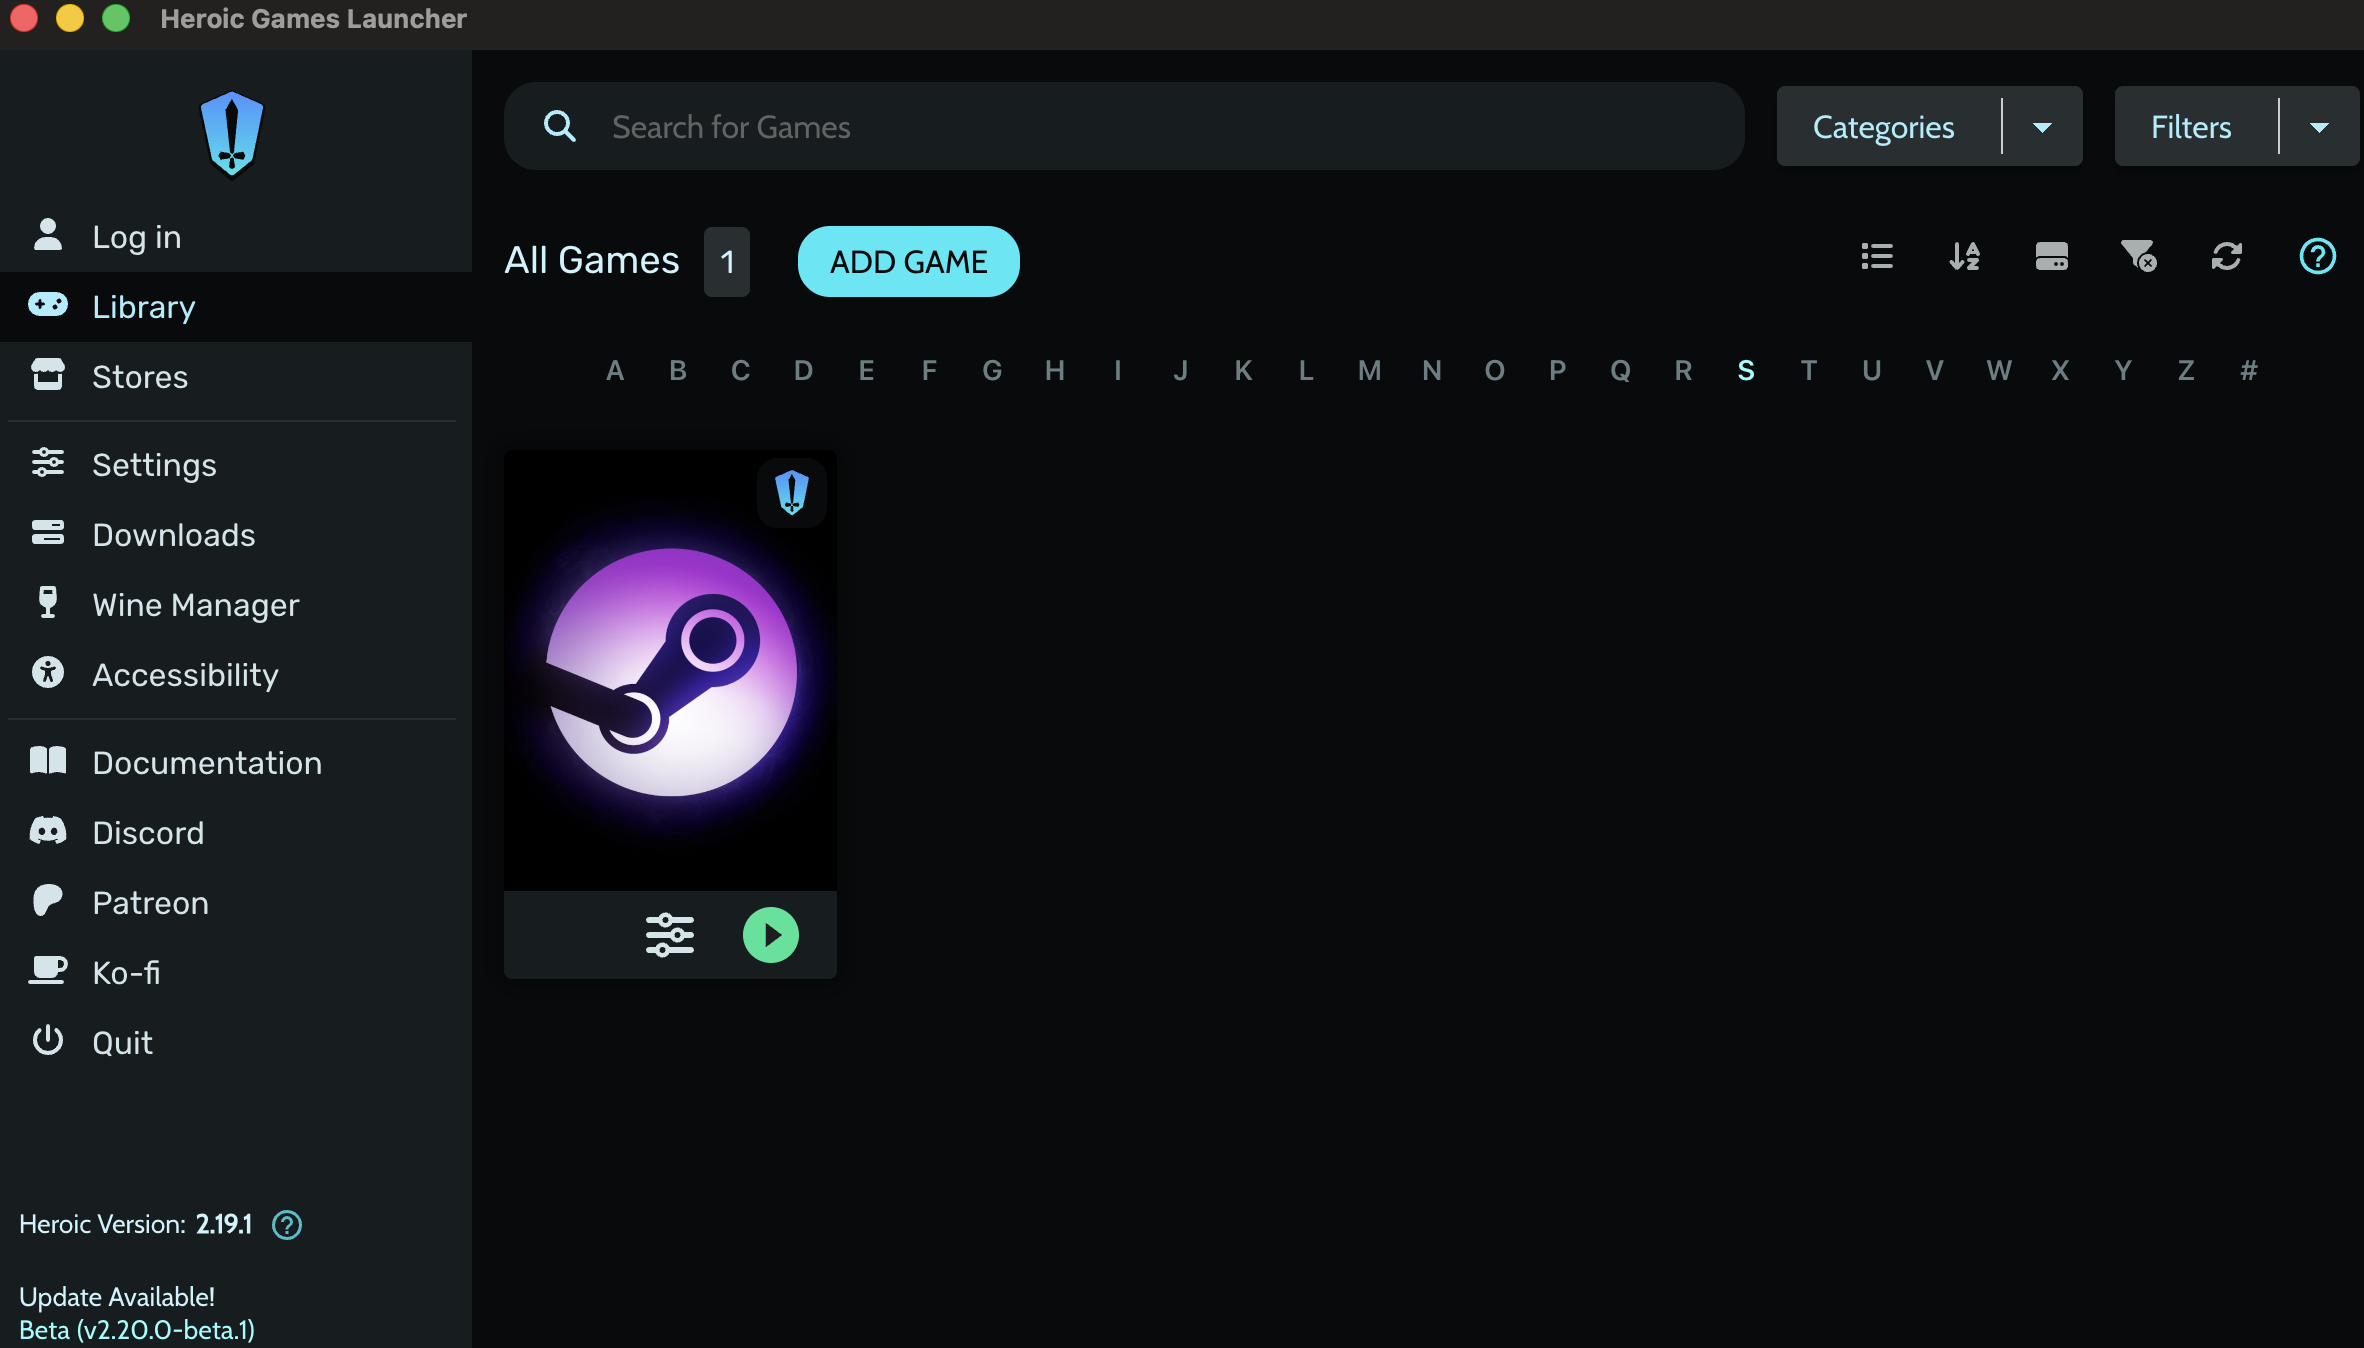The height and width of the screenshot is (1348, 2364).
Task: Toggle storage size display for games
Action: (x=2052, y=257)
